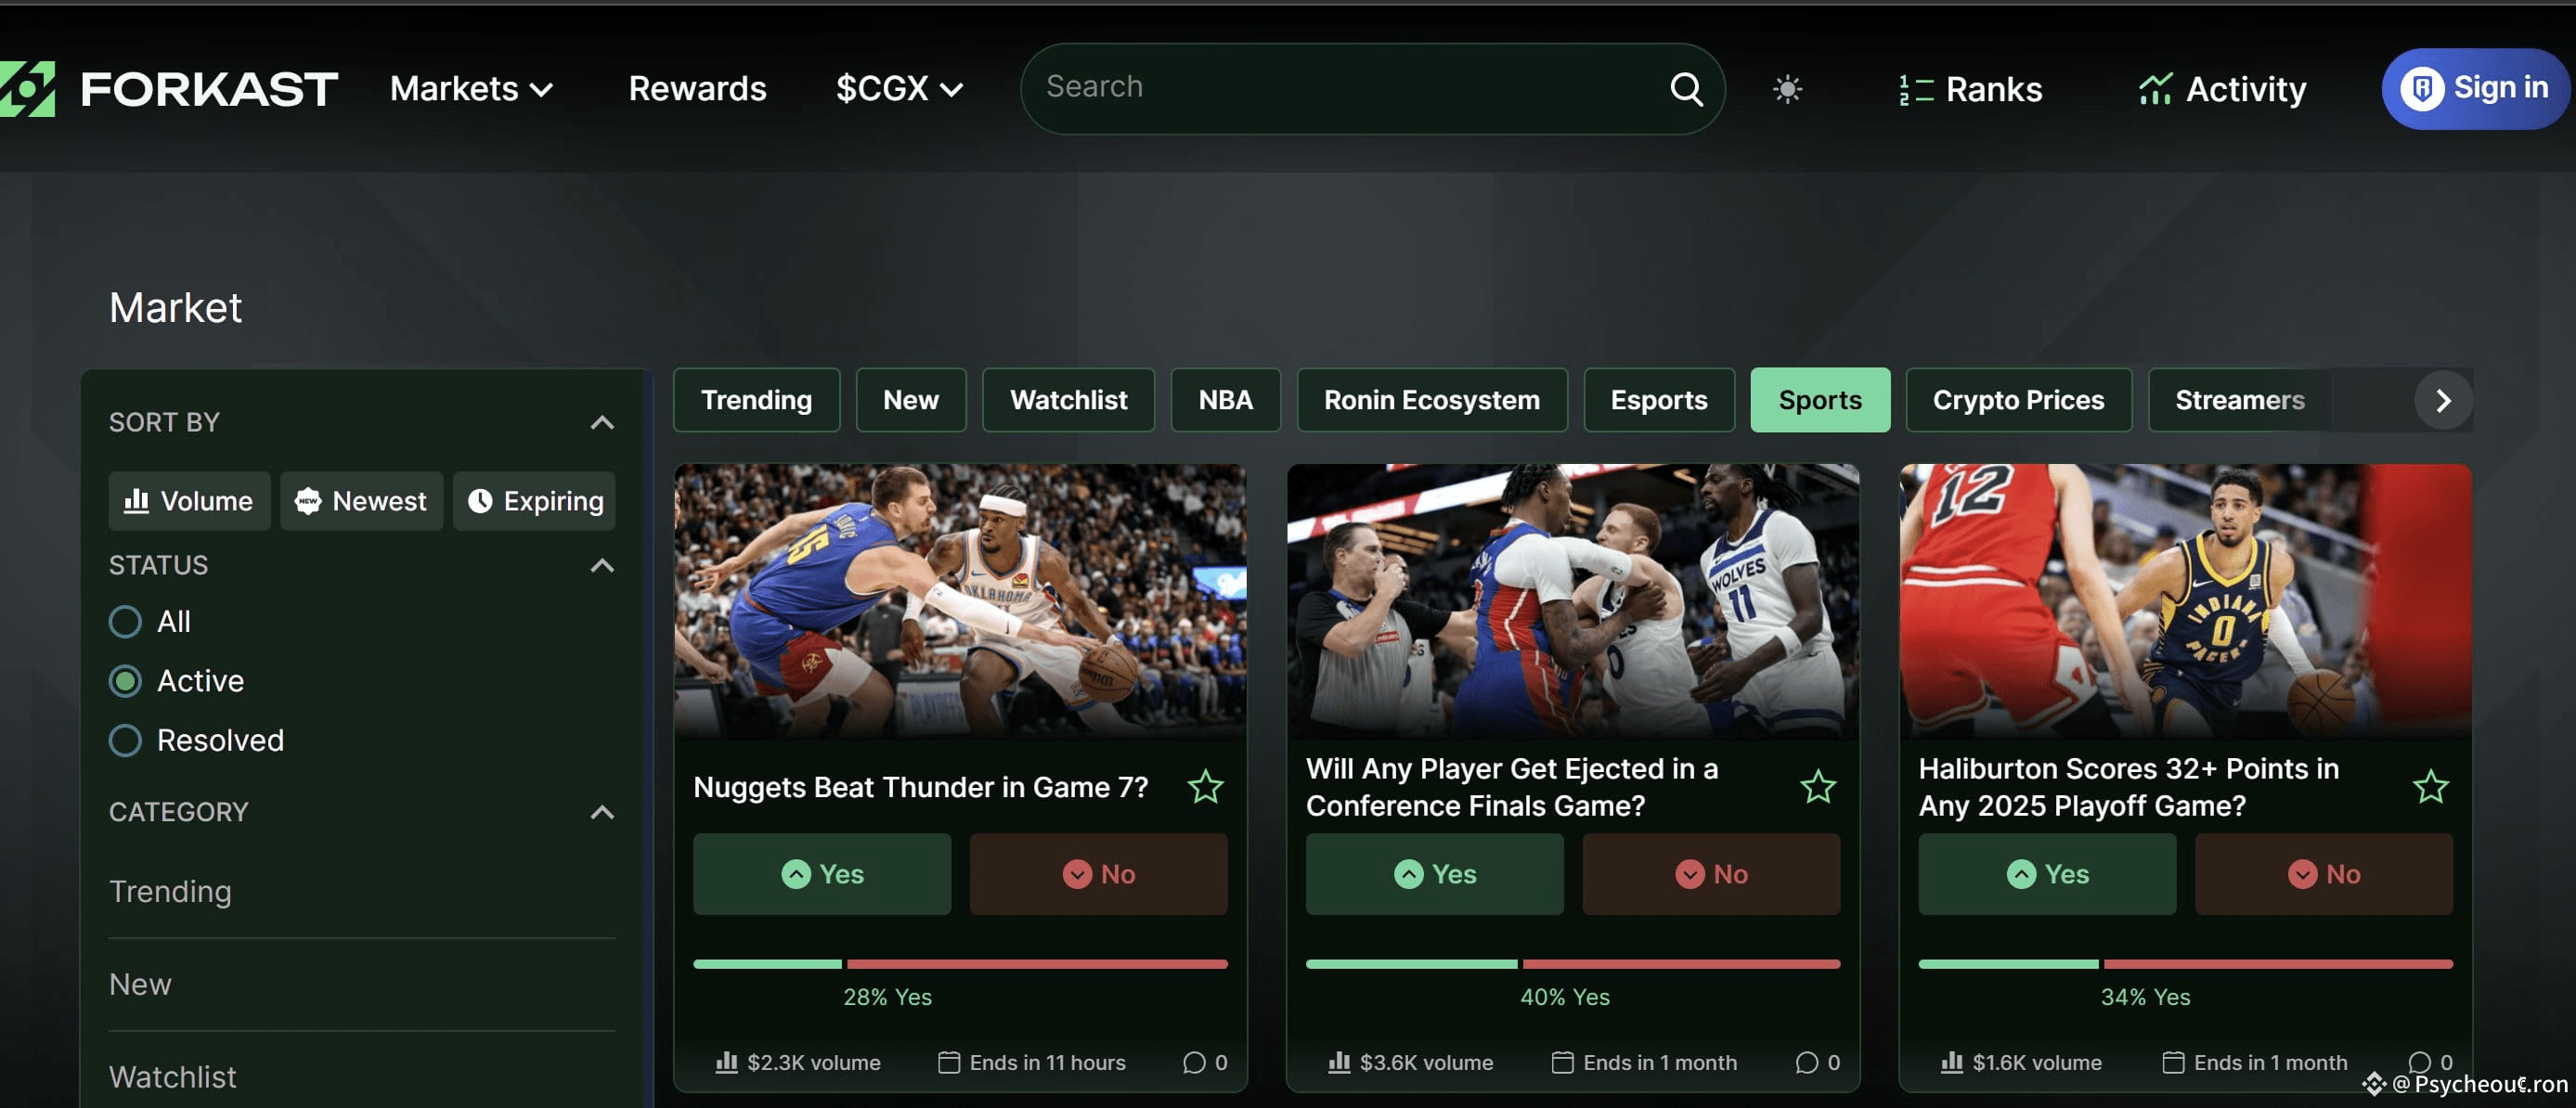Choose Trending in the Category sidebar
This screenshot has height=1108, width=2576.
170,892
